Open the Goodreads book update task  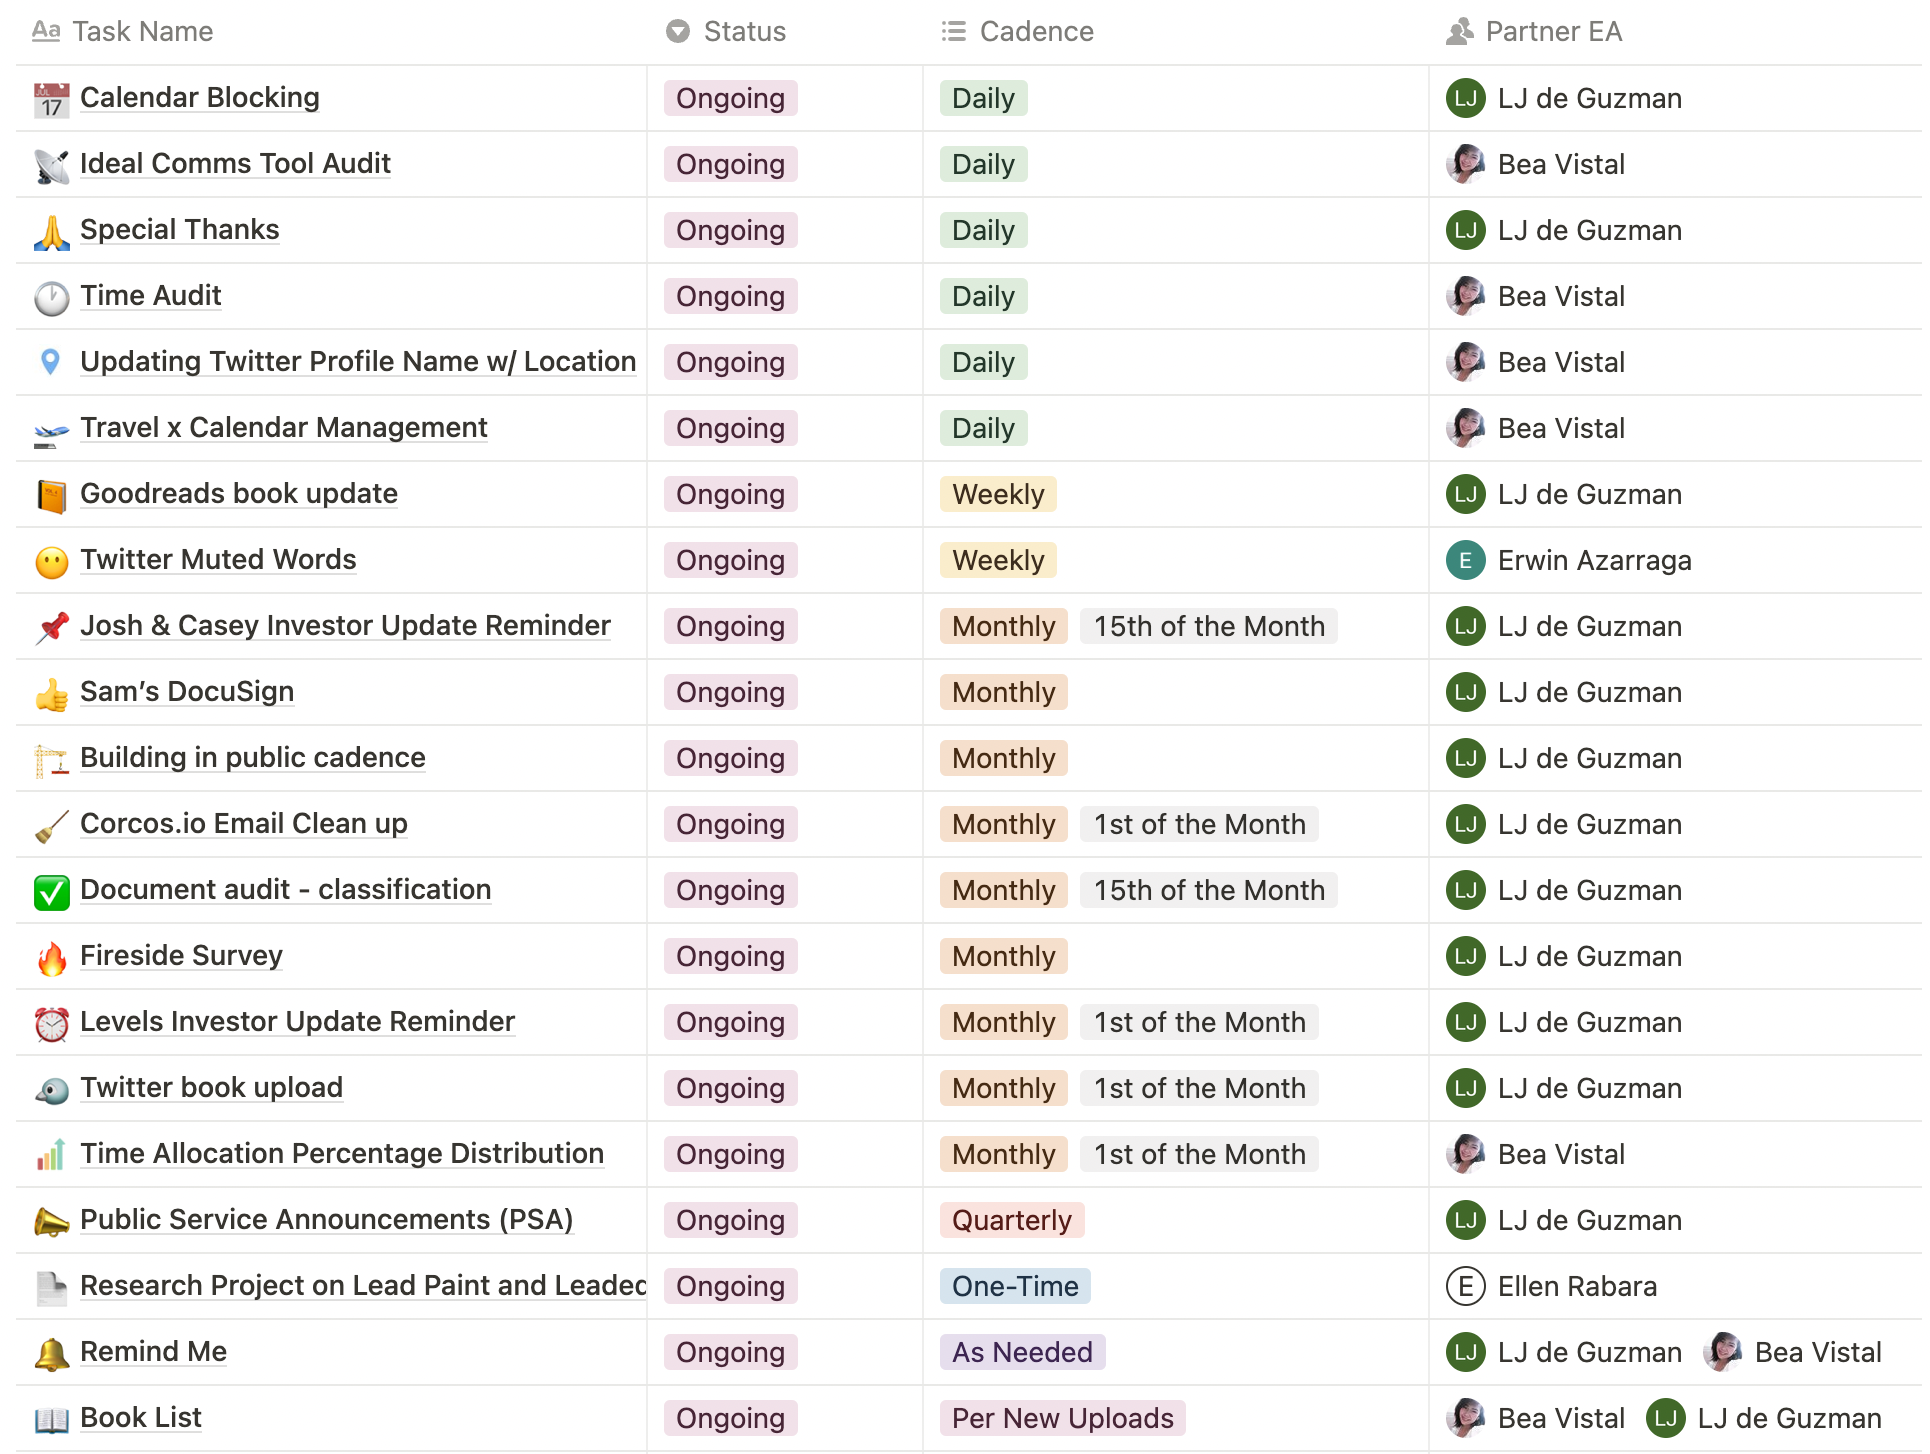coord(238,494)
